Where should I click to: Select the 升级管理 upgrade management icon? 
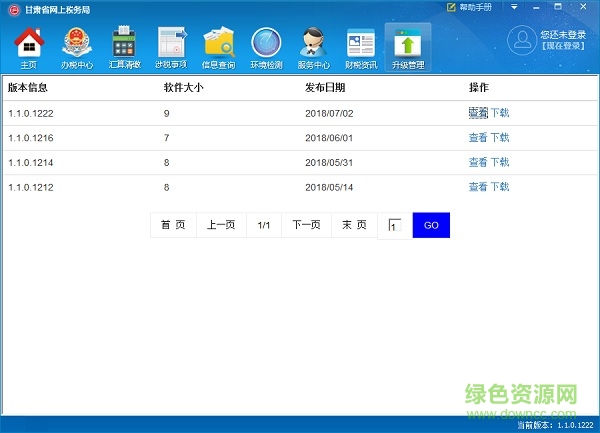(408, 46)
